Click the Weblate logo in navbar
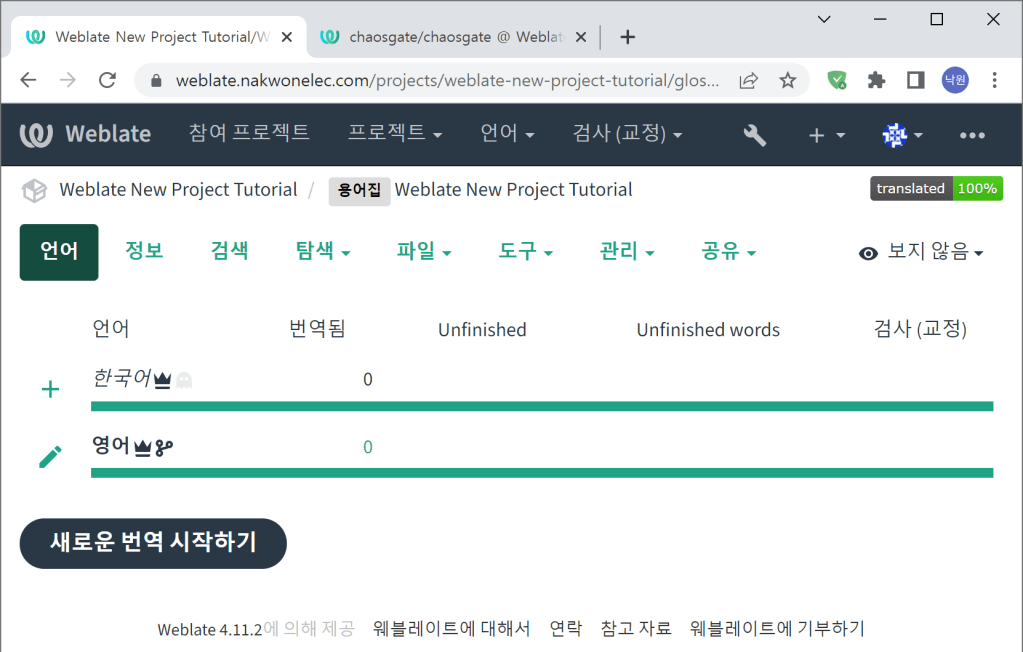 point(86,134)
